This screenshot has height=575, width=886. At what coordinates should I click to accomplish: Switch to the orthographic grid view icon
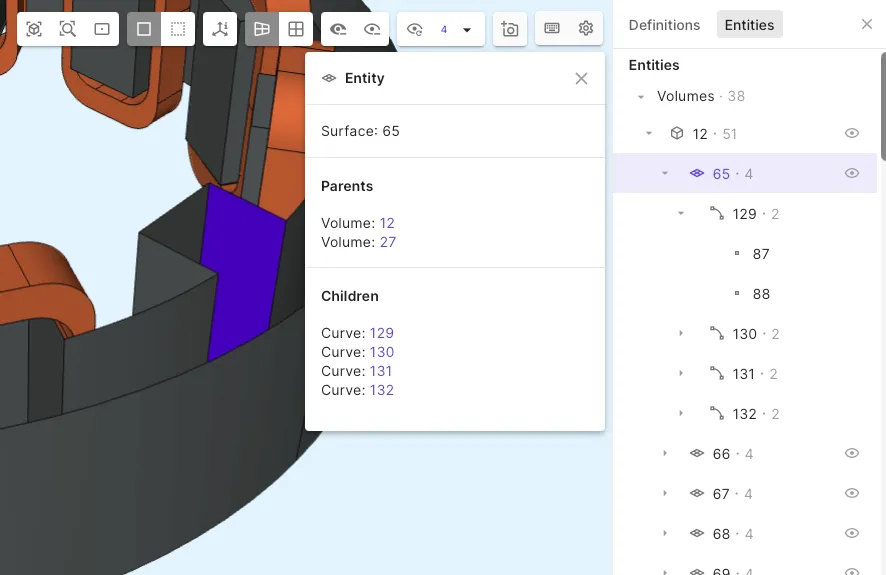pos(296,29)
